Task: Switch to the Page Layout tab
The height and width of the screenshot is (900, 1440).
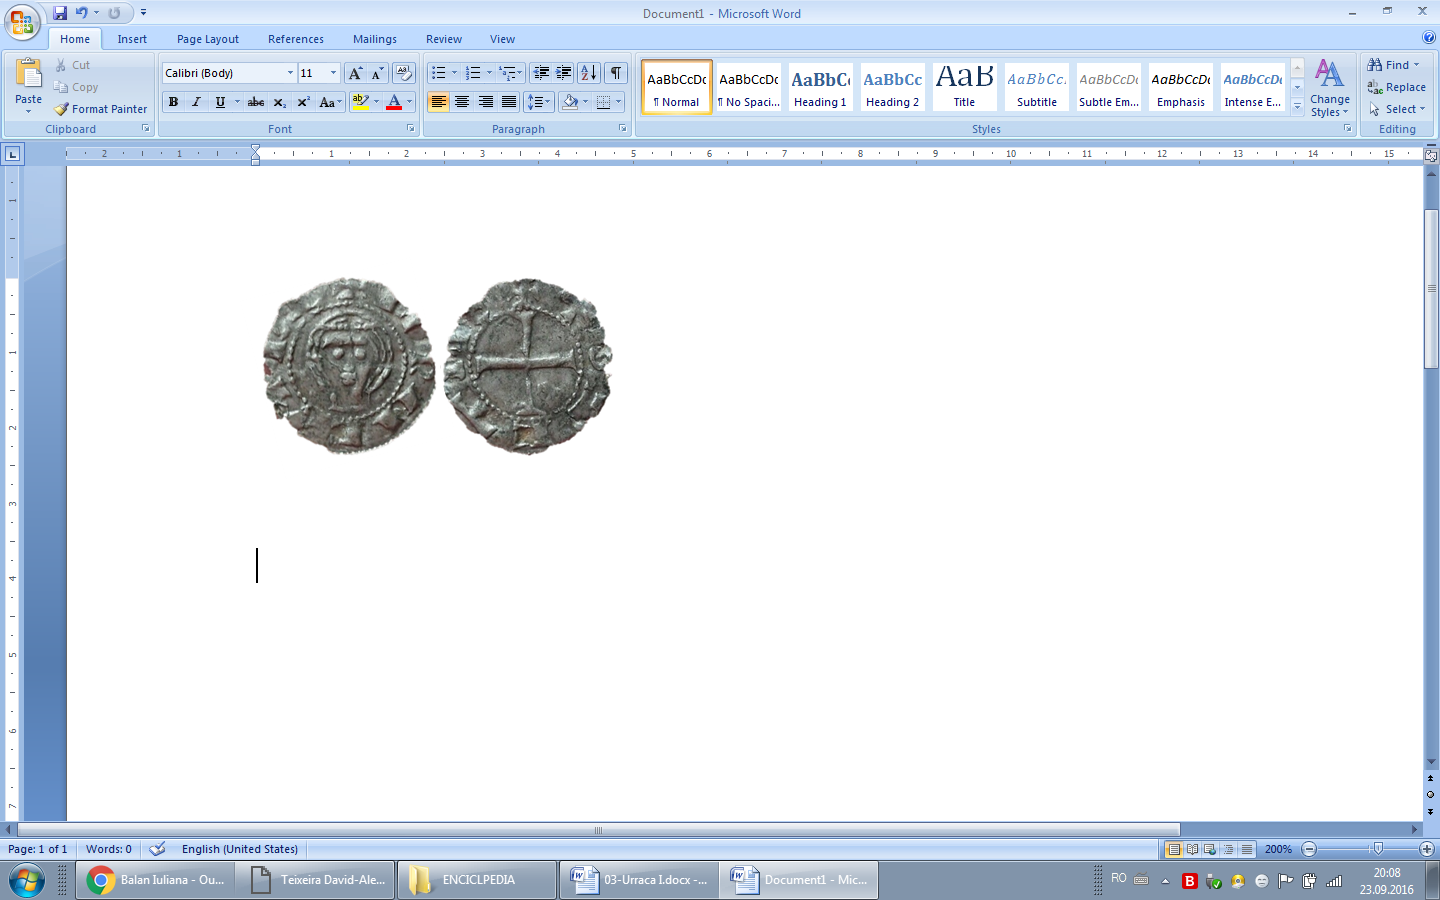Action: 207,39
